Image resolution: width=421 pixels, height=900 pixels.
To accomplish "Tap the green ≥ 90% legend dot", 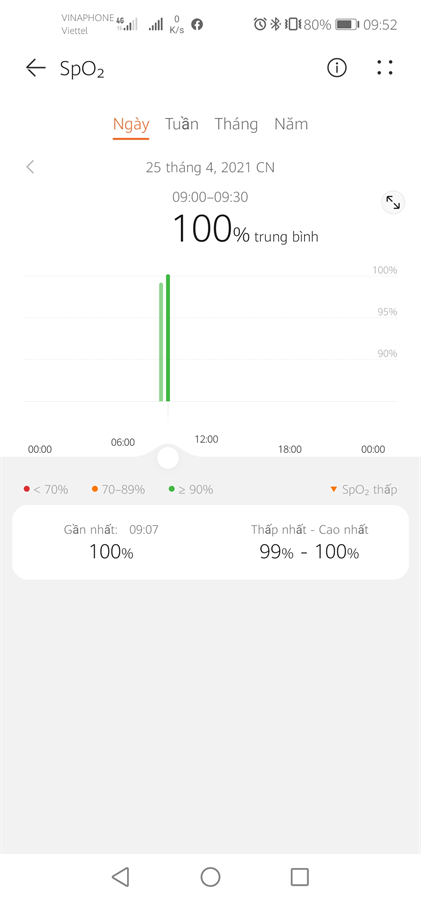I will coord(172,489).
